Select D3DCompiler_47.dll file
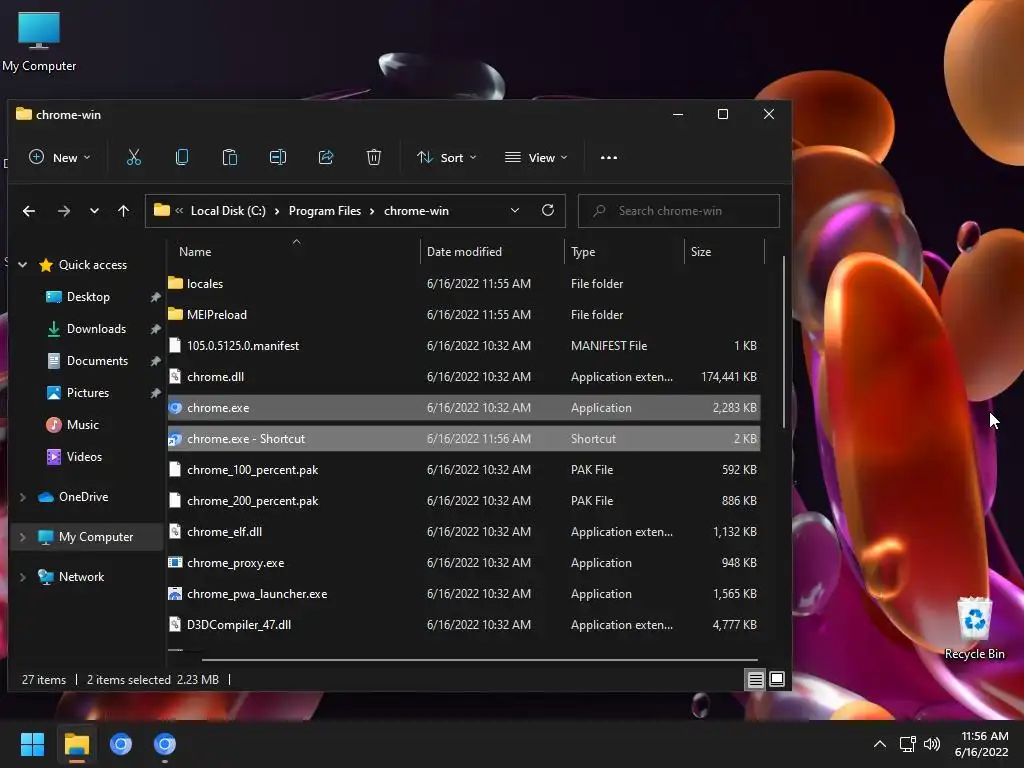Screen dimensions: 1024x768 pyautogui.click(x=464, y=624)
